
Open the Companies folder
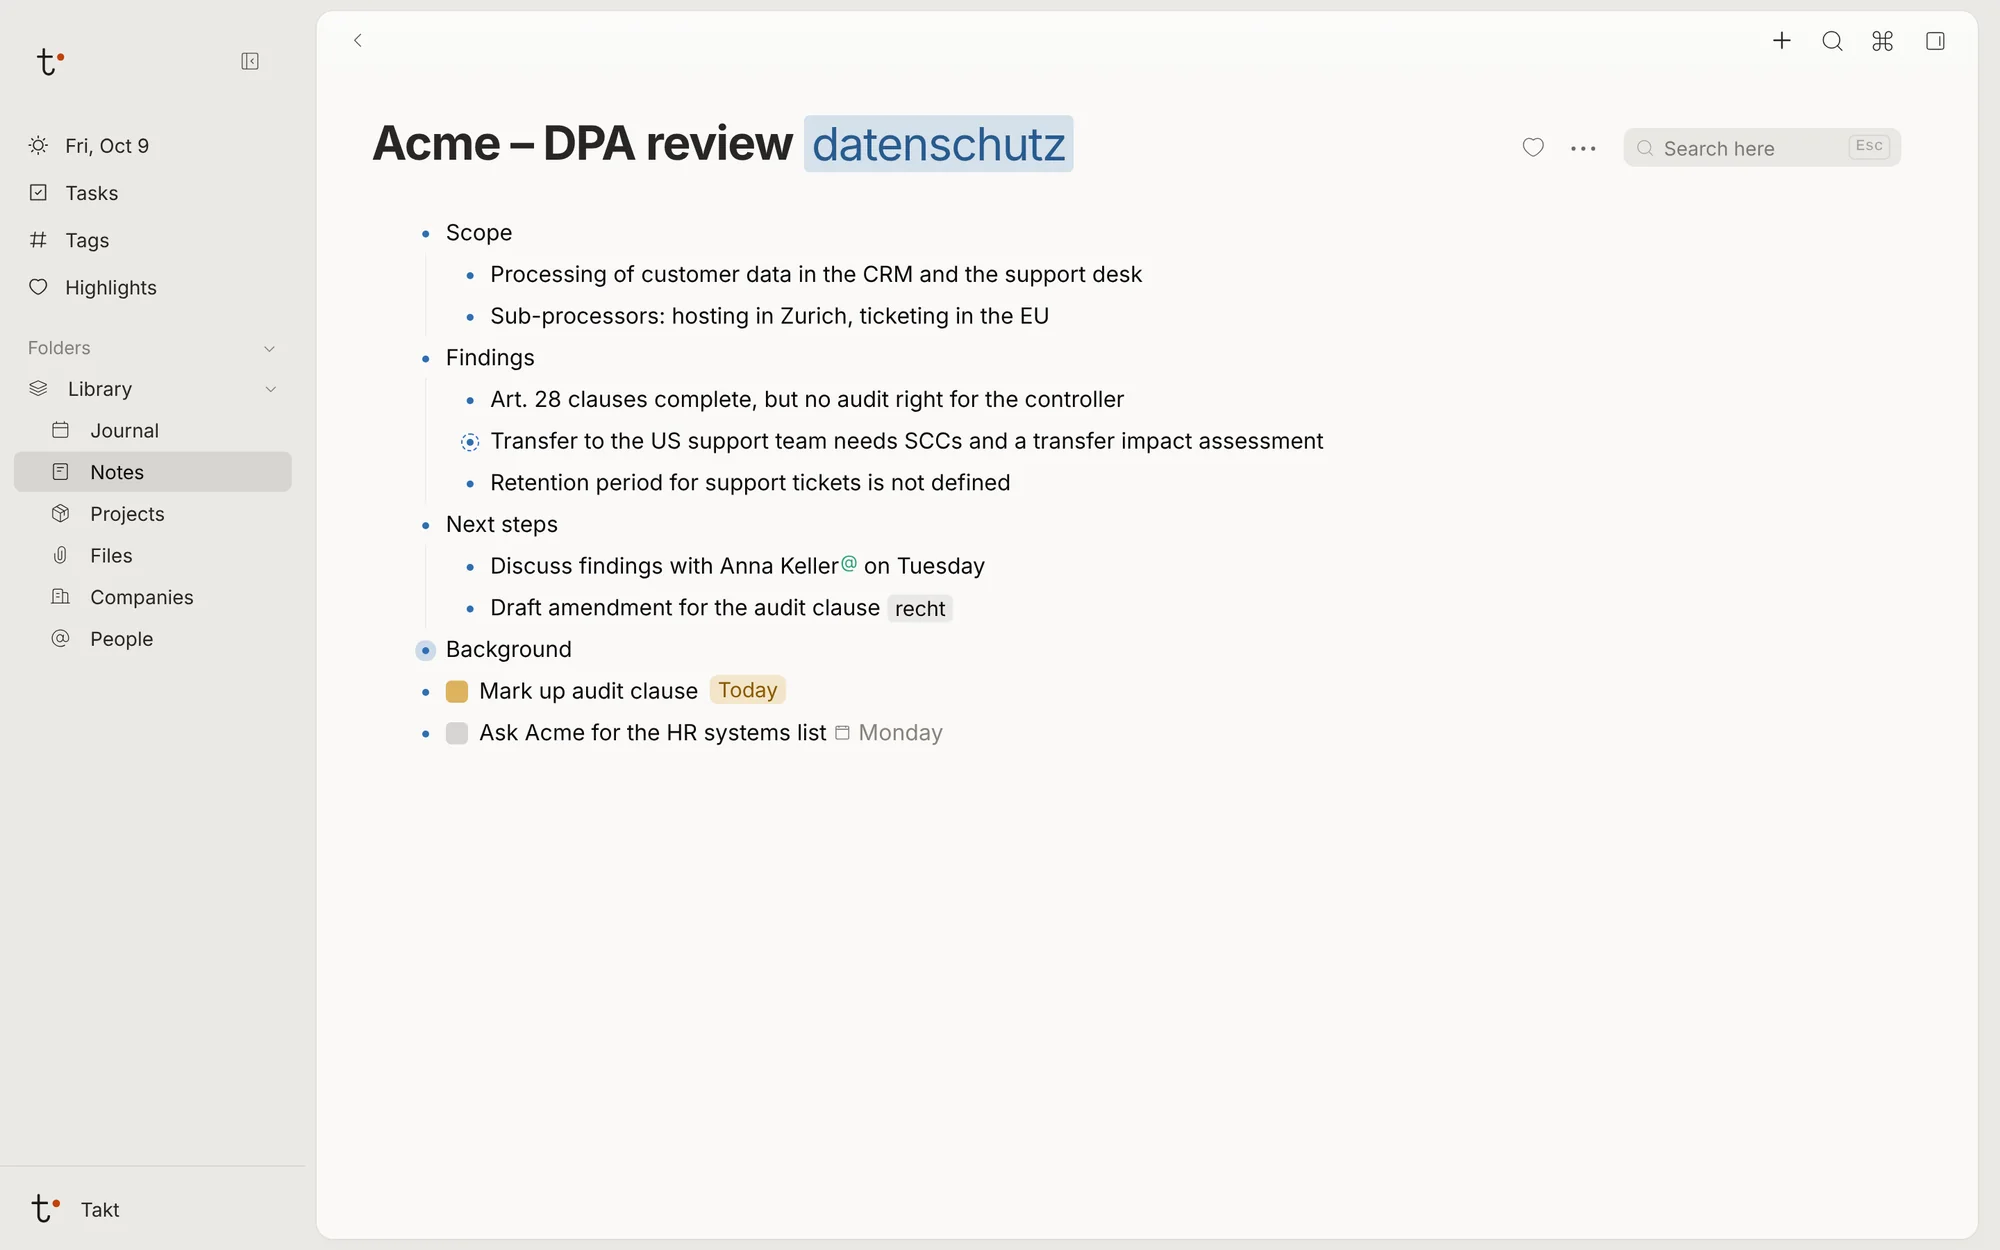[x=153, y=597]
